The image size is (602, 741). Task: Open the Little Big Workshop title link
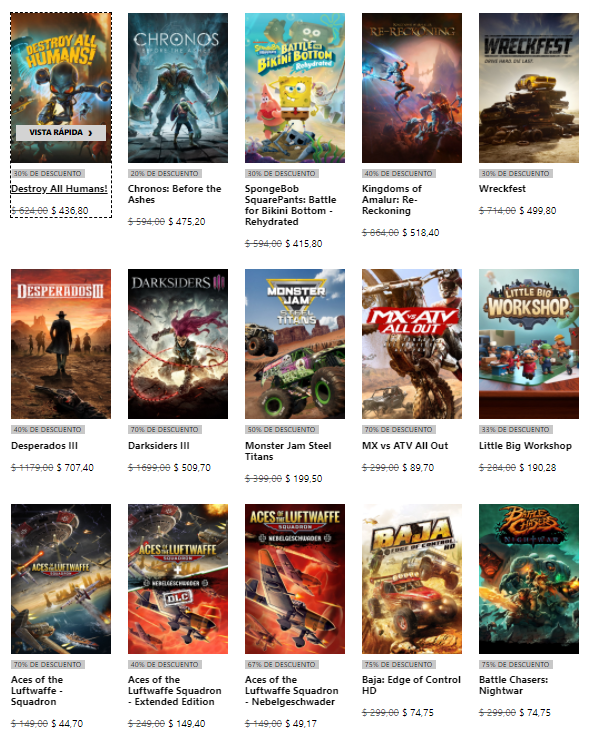click(x=525, y=446)
